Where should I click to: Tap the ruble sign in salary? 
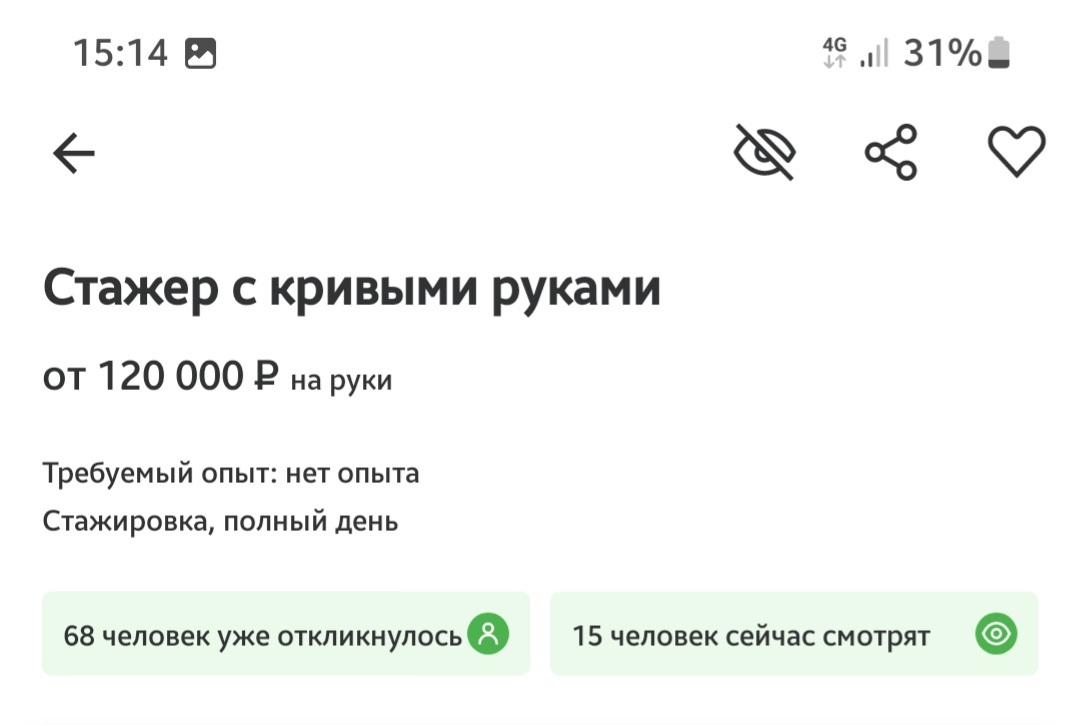pyautogui.click(x=265, y=377)
